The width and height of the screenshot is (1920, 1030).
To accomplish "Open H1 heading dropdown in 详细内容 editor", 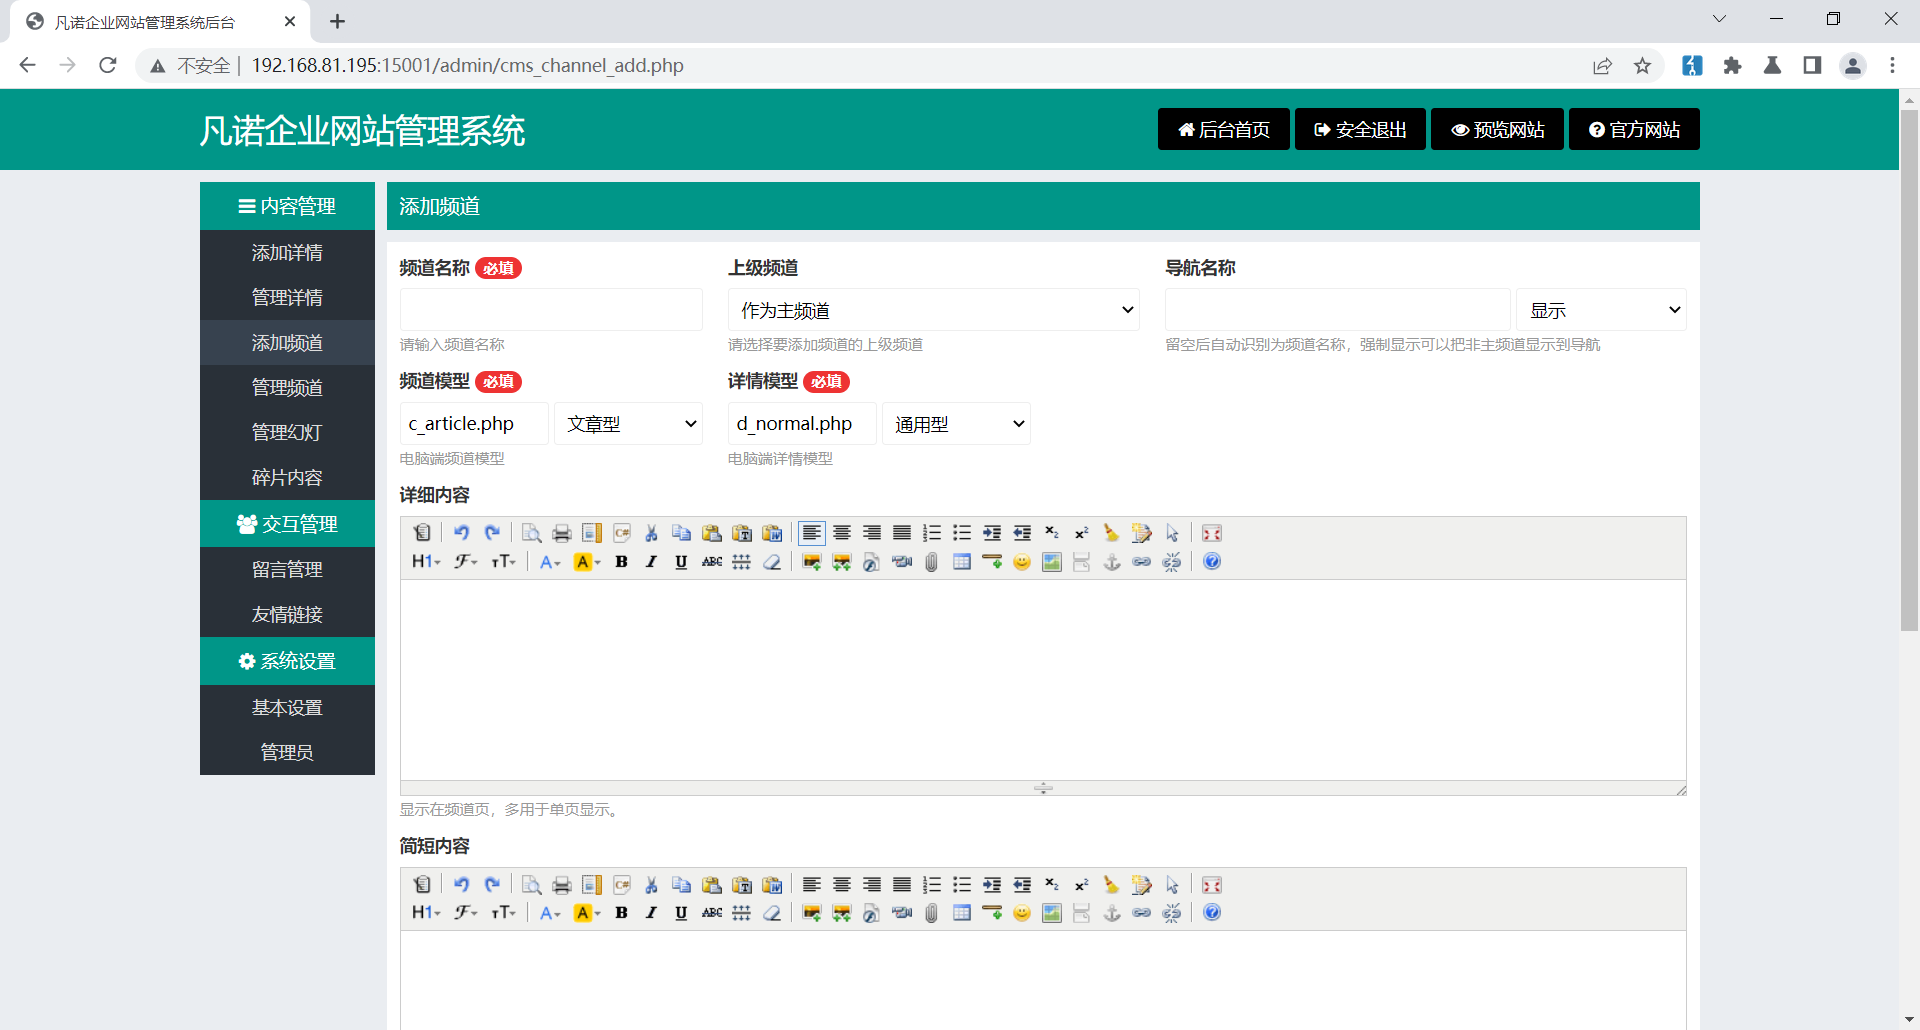I will tap(426, 562).
